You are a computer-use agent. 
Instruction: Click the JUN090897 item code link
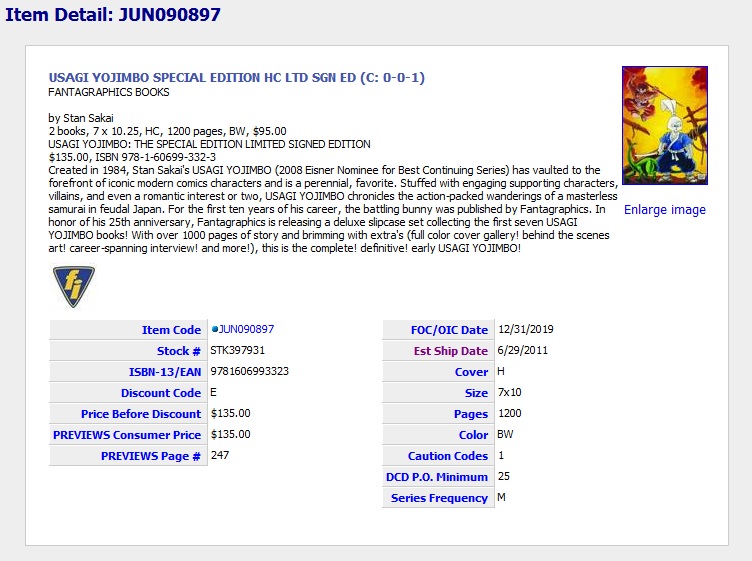(247, 329)
